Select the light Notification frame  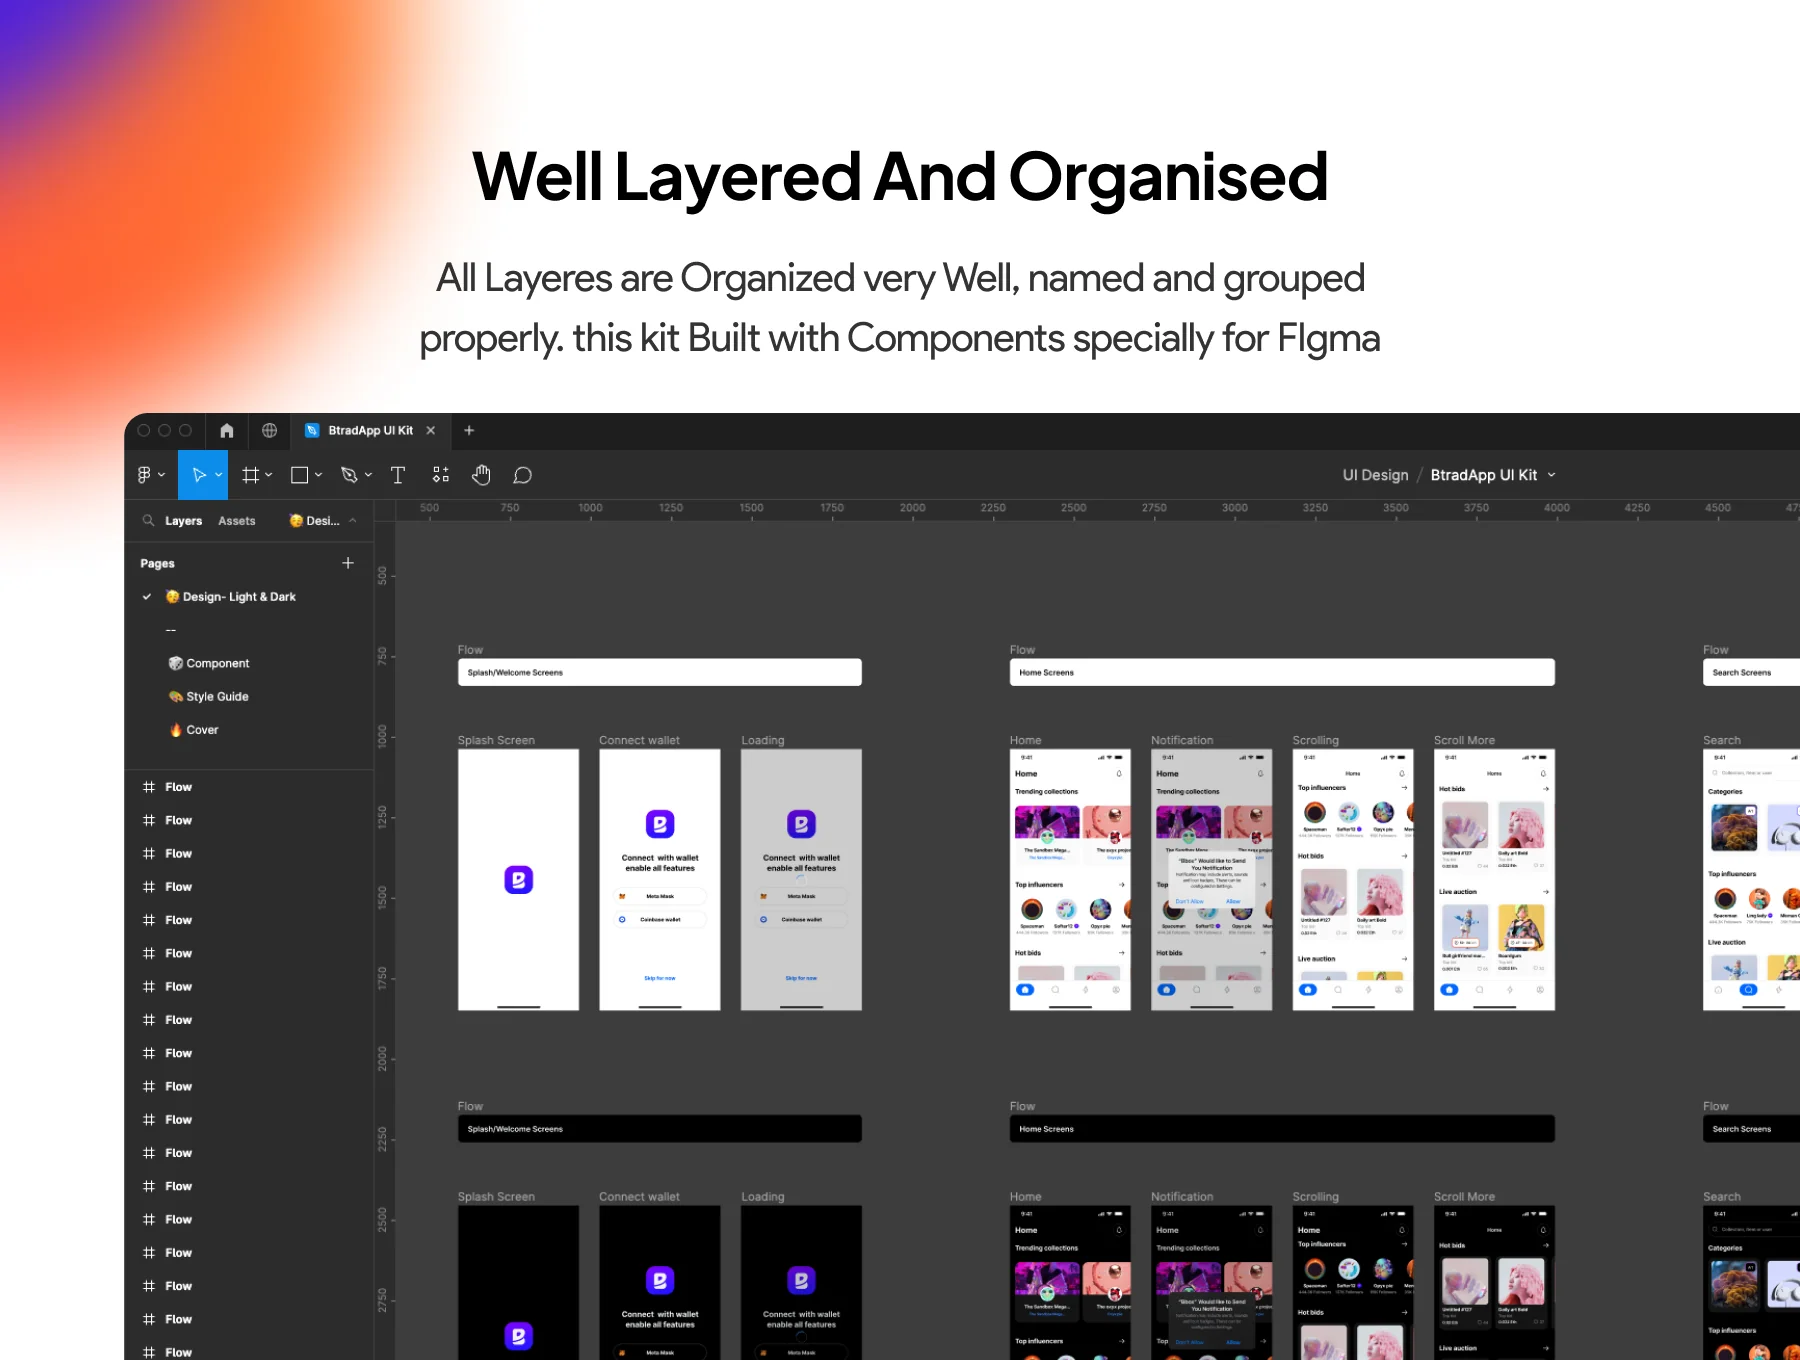(1212, 880)
